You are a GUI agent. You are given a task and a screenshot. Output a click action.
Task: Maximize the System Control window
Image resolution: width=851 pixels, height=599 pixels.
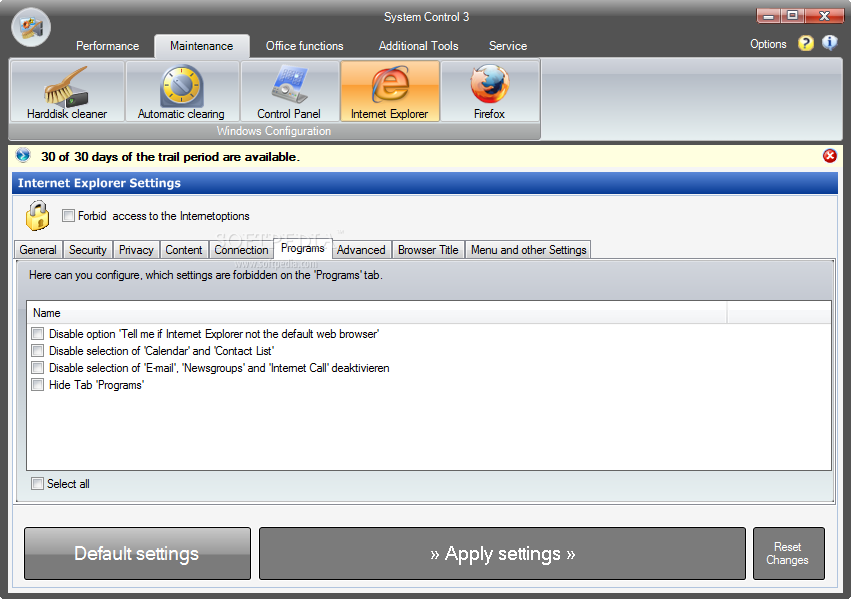point(792,16)
